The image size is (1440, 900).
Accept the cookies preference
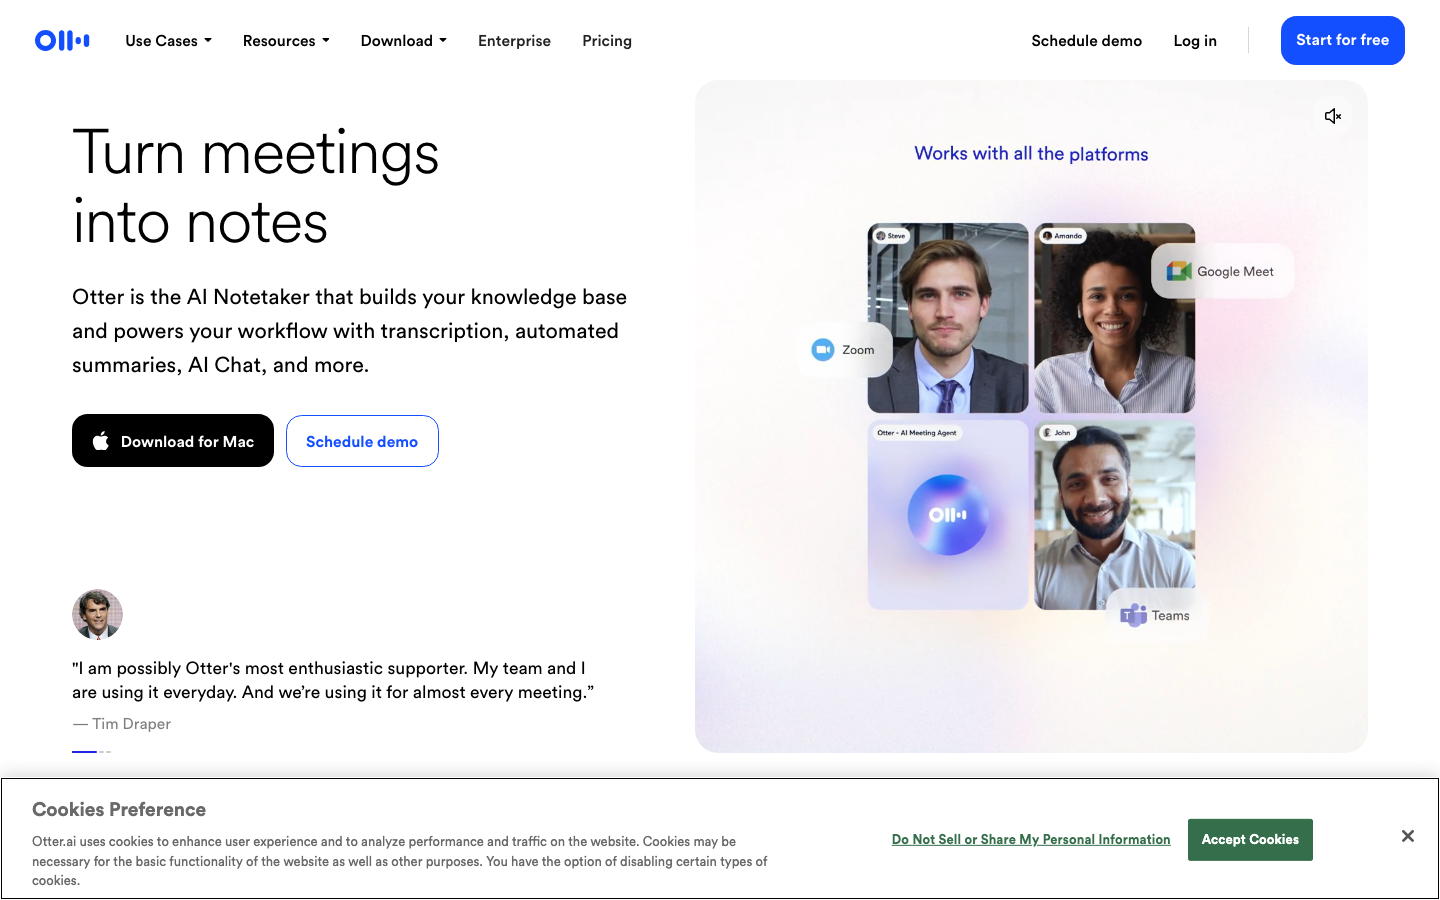coord(1250,839)
